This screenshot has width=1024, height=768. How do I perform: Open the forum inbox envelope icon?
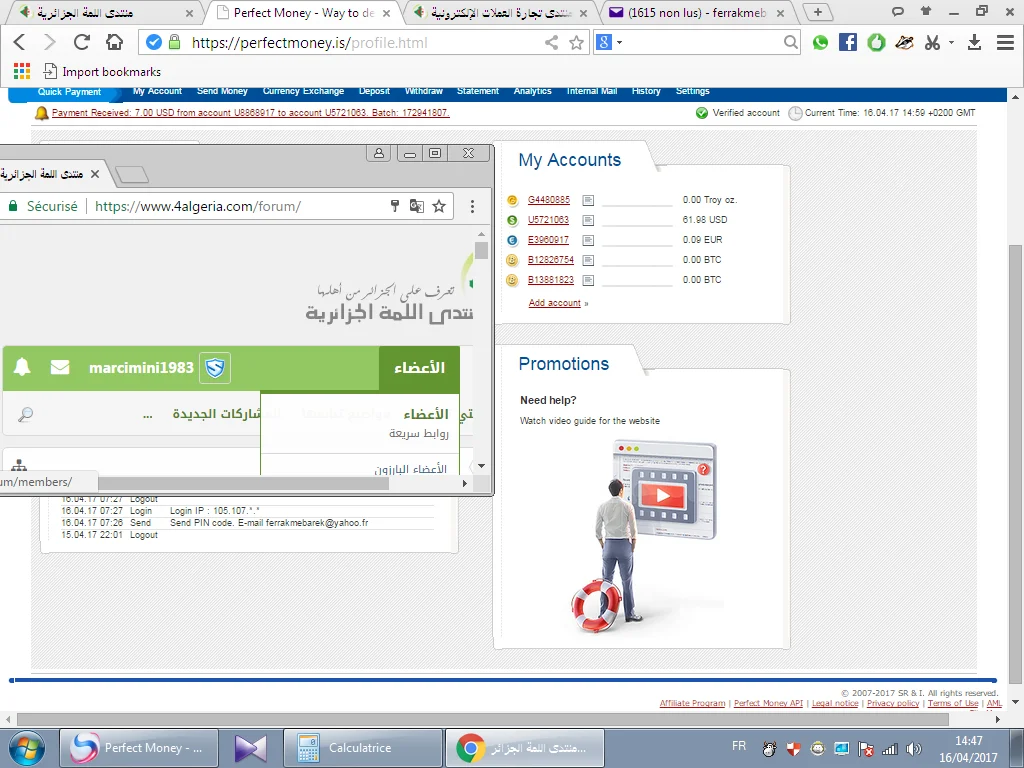pyautogui.click(x=60, y=368)
